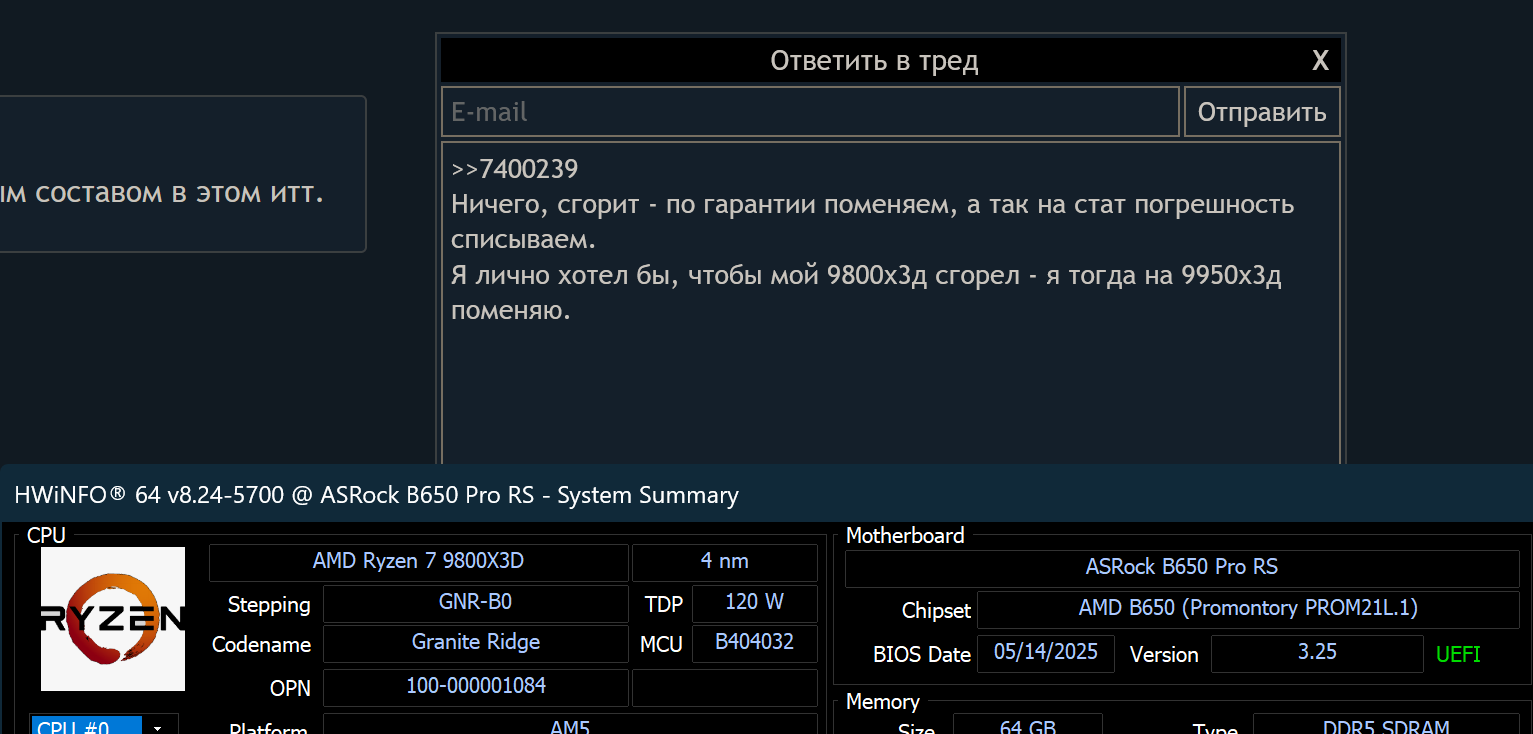Select the AMD Ryzen 7 9800X3D name field

point(419,562)
